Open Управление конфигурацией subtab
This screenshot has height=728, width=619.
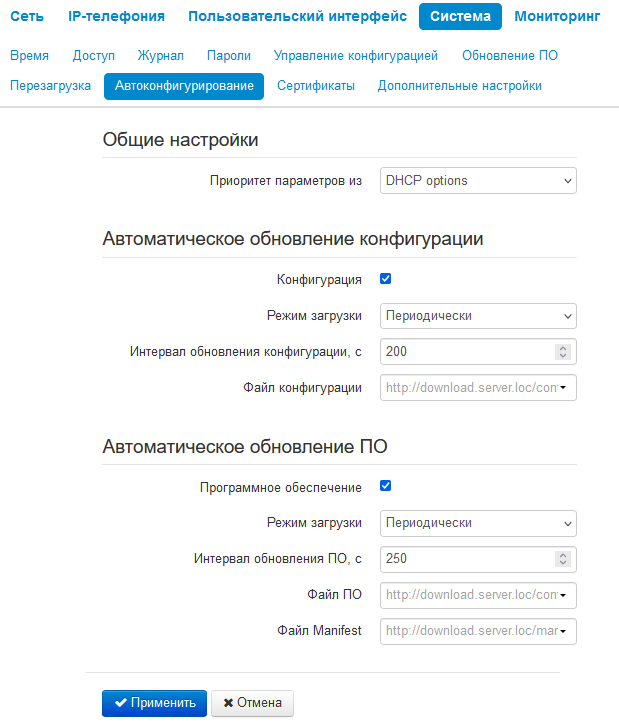coord(356,56)
